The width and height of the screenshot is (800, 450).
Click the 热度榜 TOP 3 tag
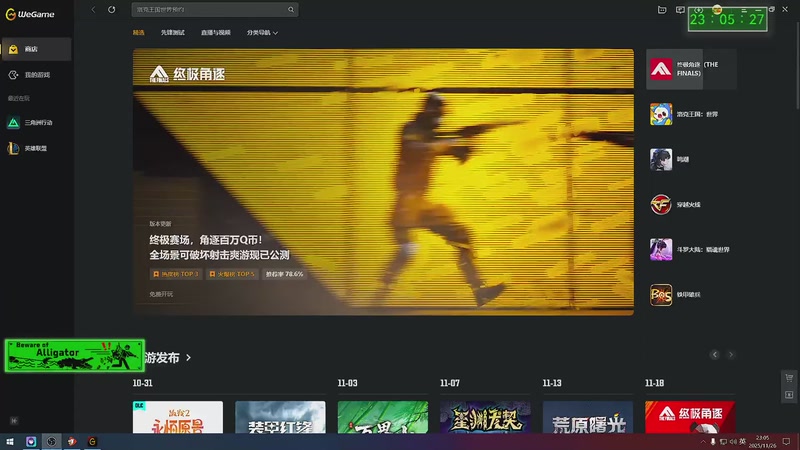coord(176,274)
